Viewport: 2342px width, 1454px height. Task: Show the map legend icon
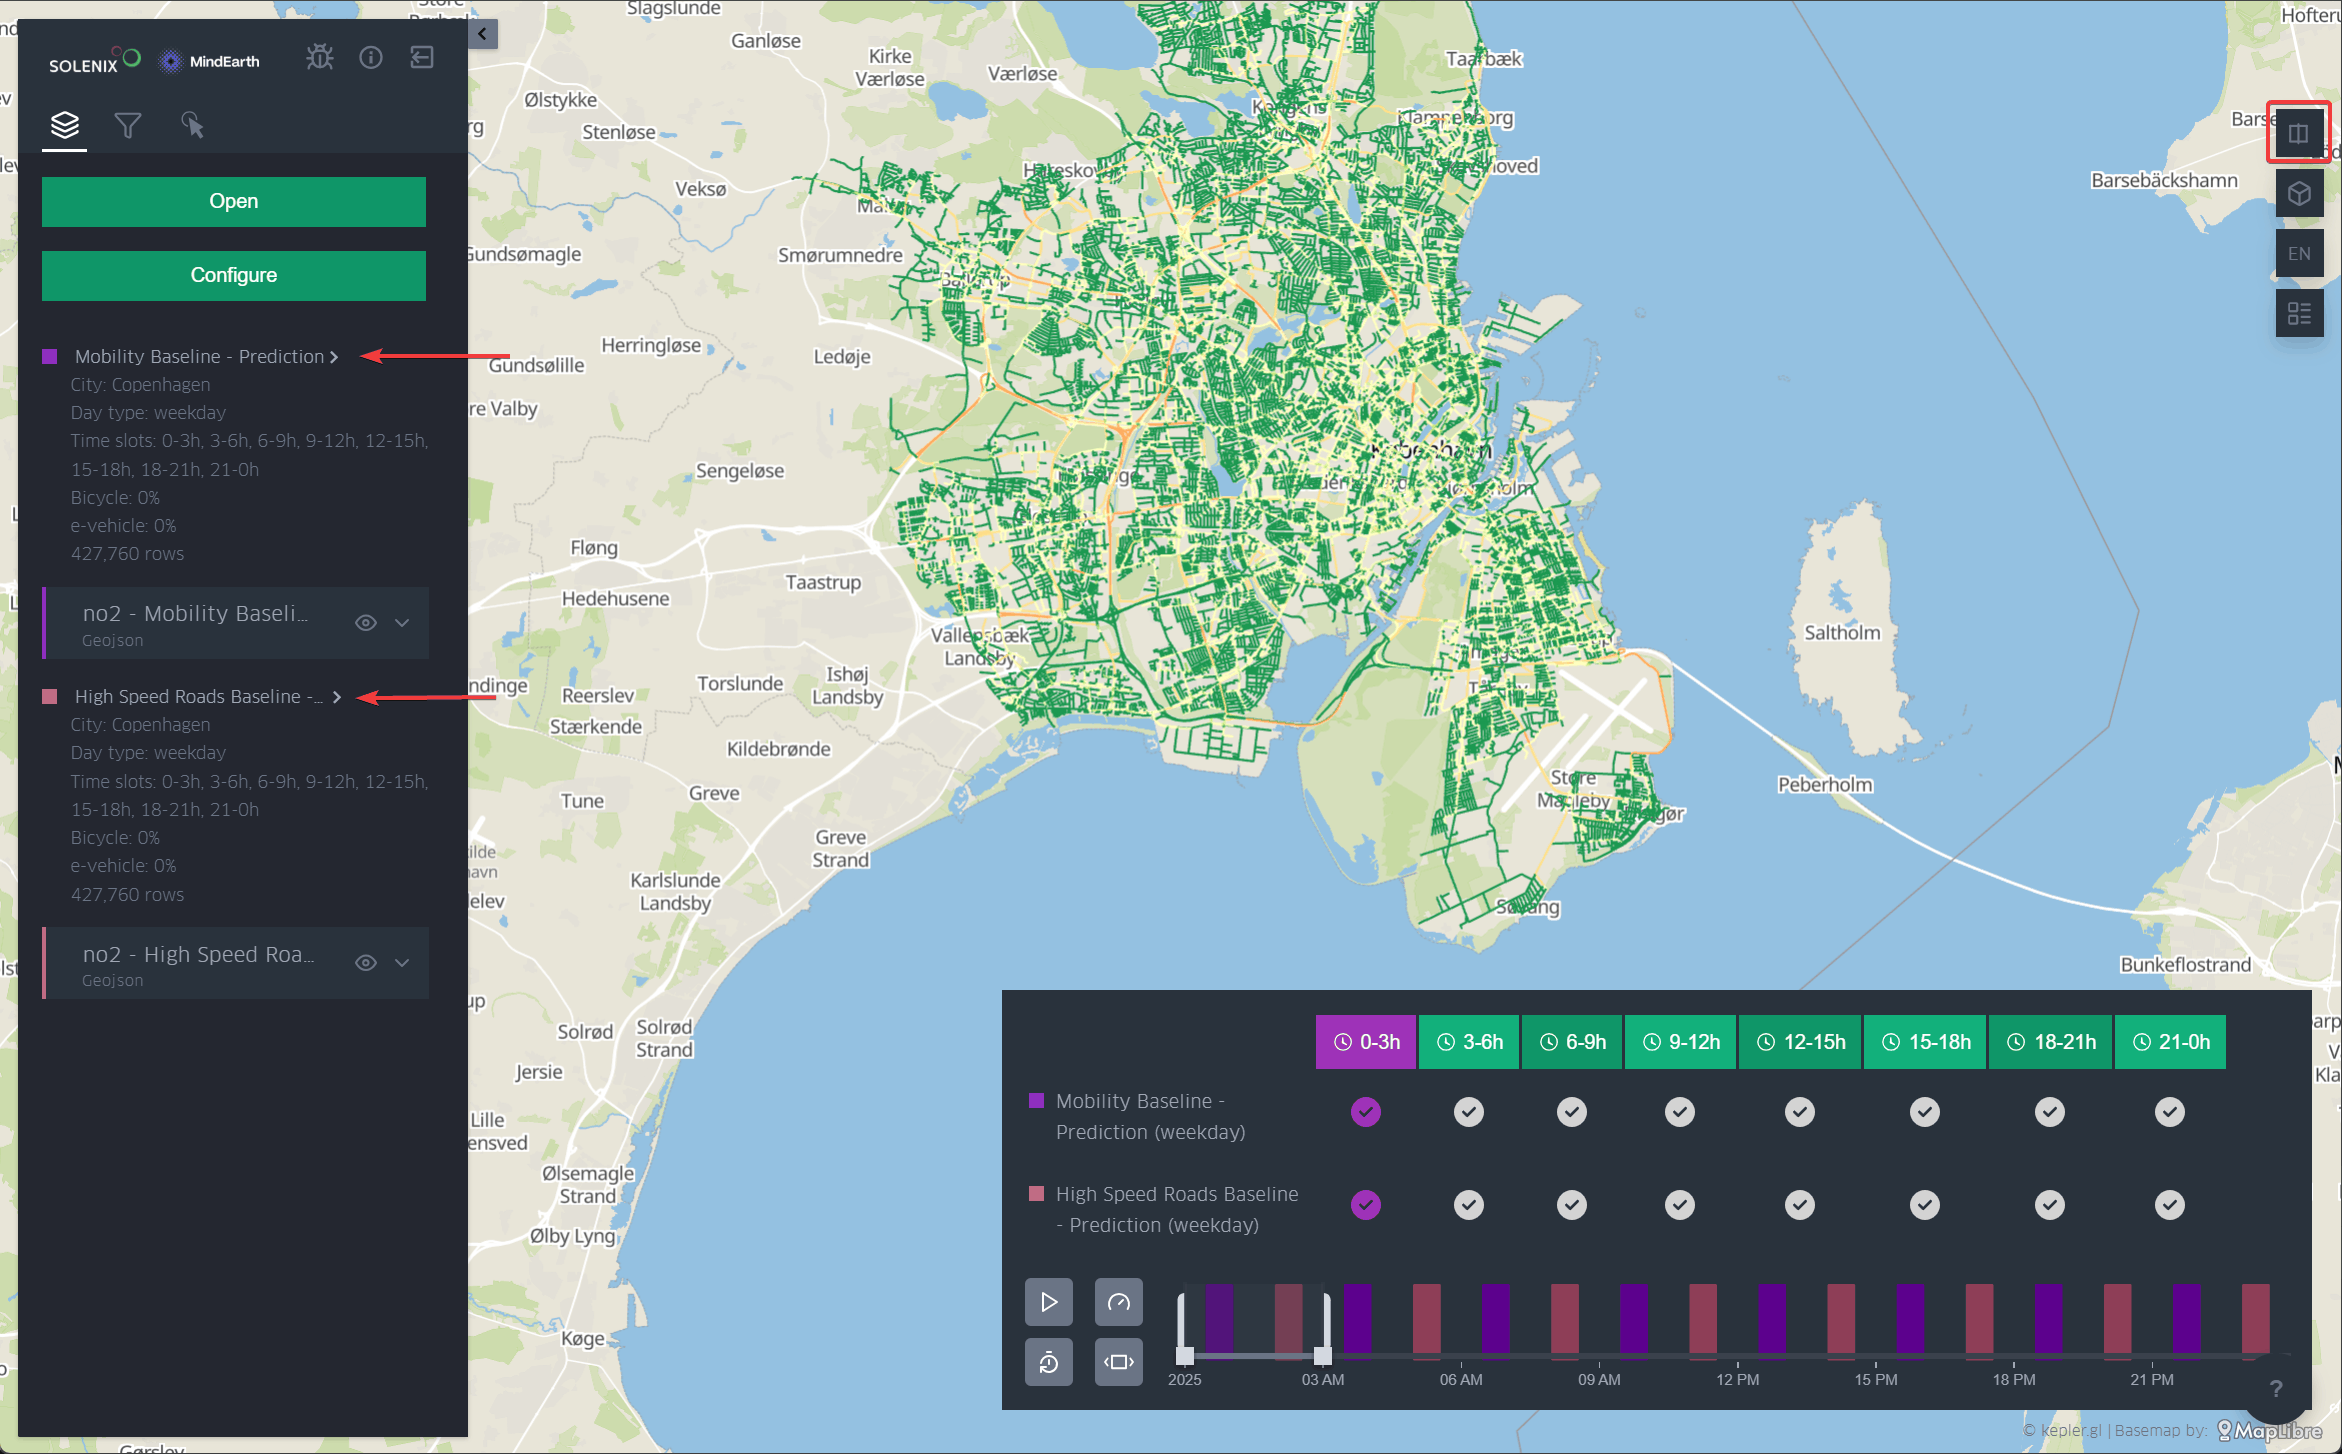click(2298, 314)
